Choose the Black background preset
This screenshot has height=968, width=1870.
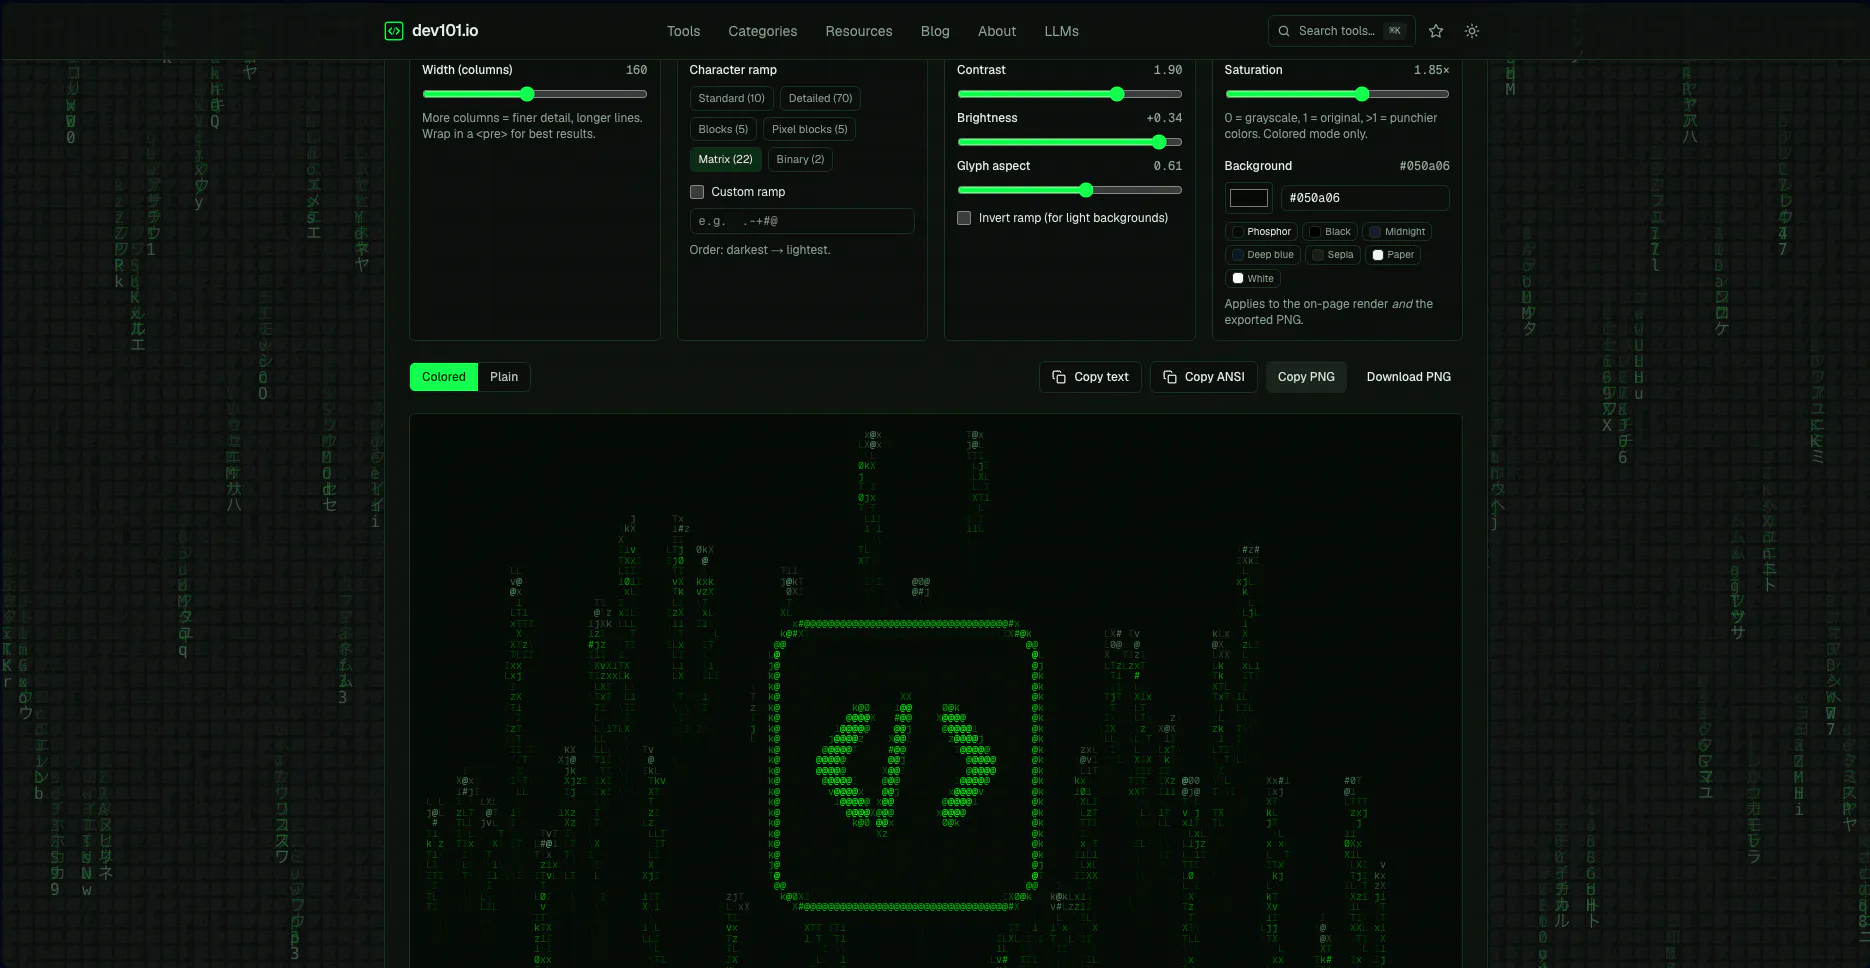pos(1330,232)
